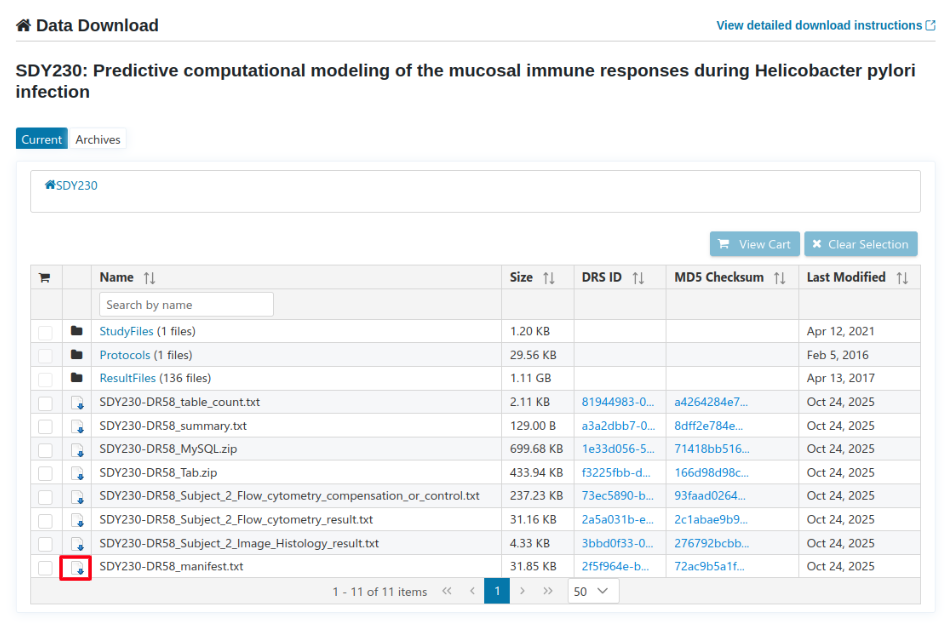Screen dimensions: 950x625
Task: Switch to the Archives tab
Action: [x=97, y=139]
